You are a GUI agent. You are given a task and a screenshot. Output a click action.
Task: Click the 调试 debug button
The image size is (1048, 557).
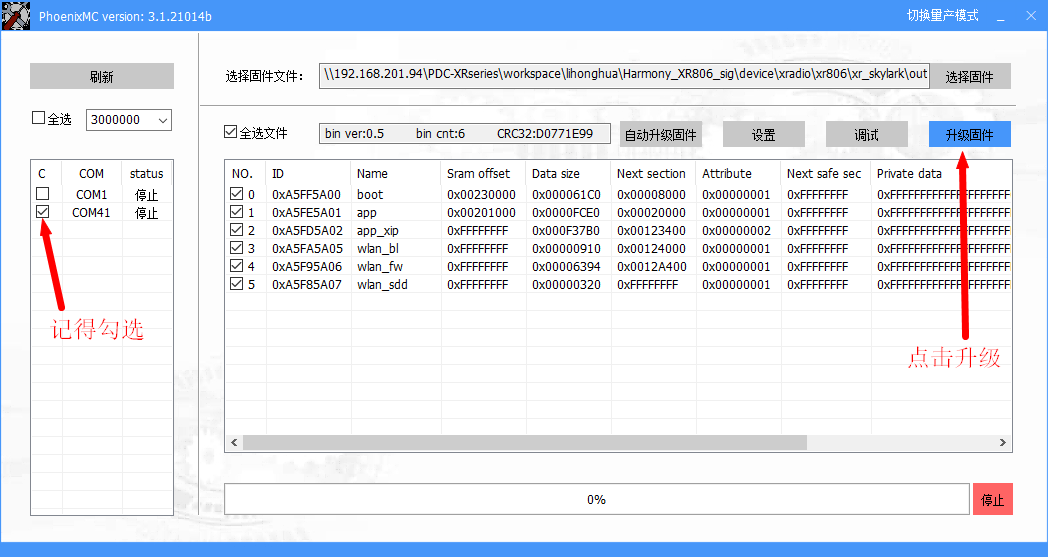coord(866,135)
